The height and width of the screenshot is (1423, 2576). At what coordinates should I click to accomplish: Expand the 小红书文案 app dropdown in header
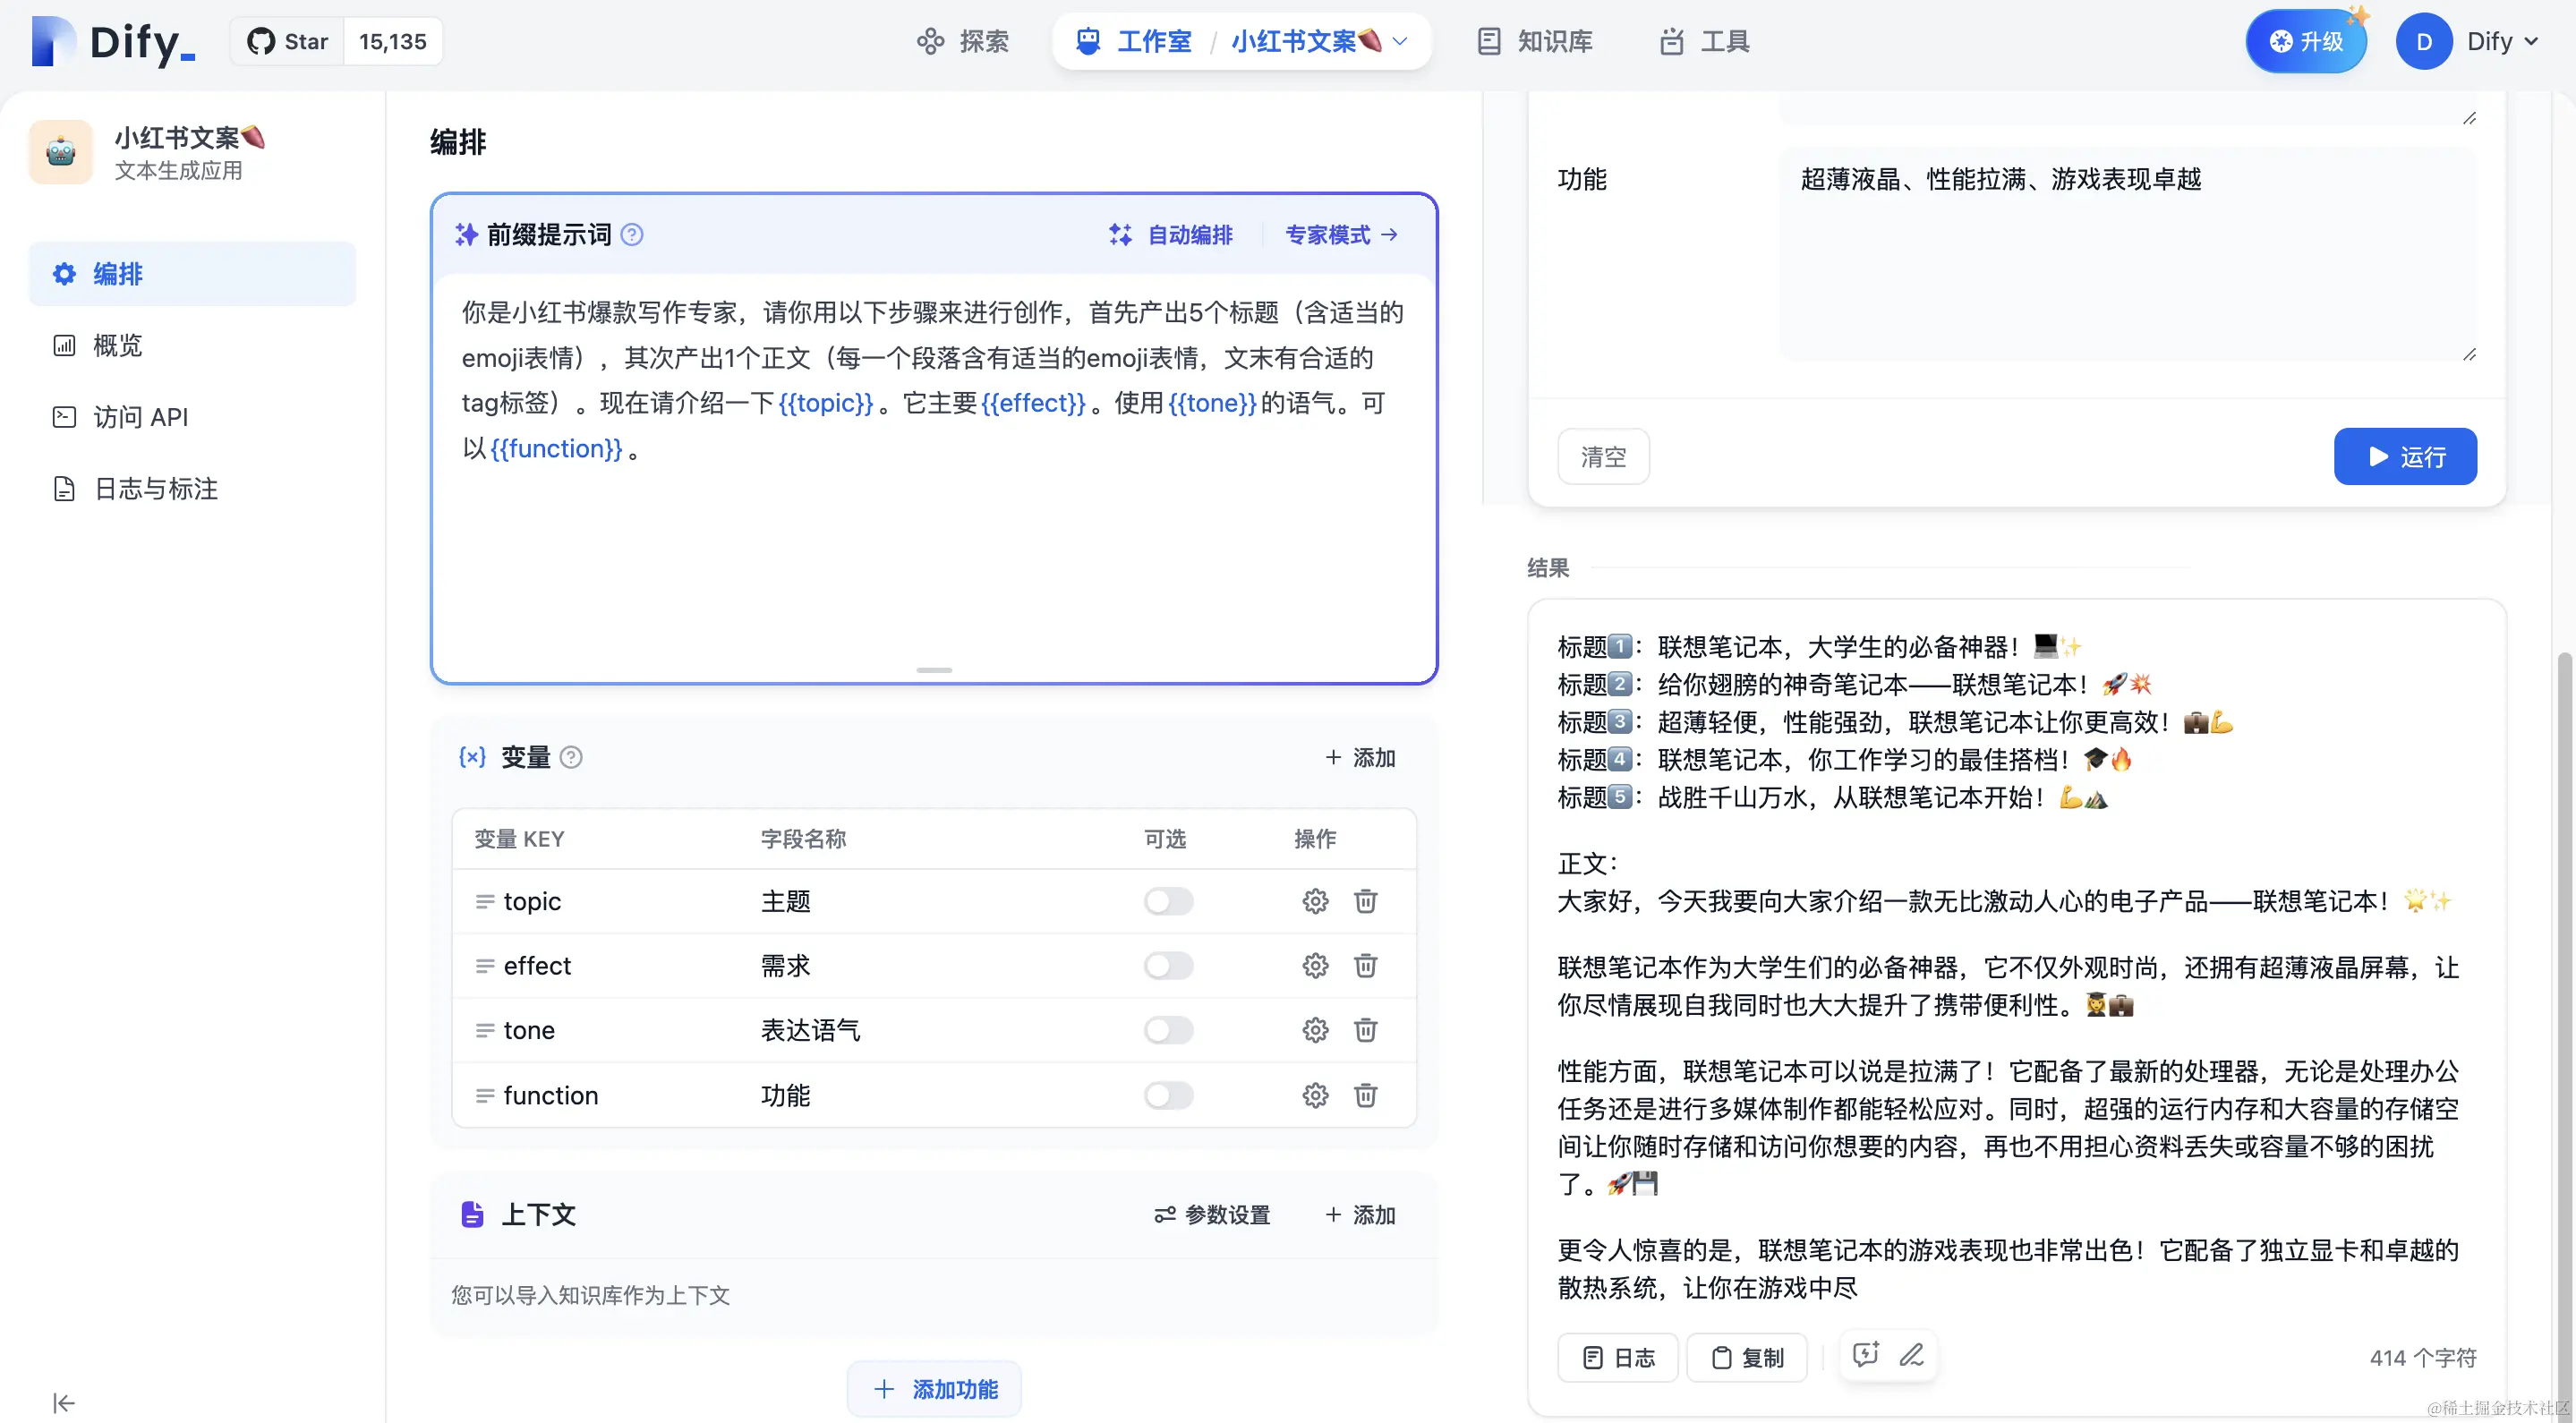point(1400,41)
